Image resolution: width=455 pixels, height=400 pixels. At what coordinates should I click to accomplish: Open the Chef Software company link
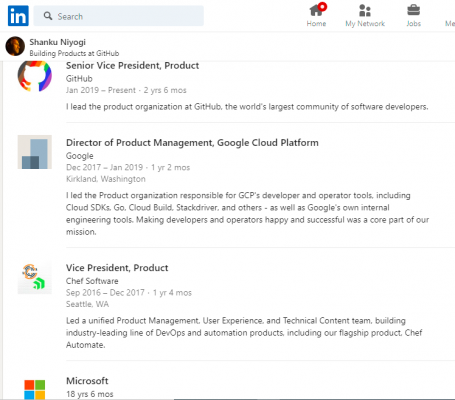tap(92, 281)
